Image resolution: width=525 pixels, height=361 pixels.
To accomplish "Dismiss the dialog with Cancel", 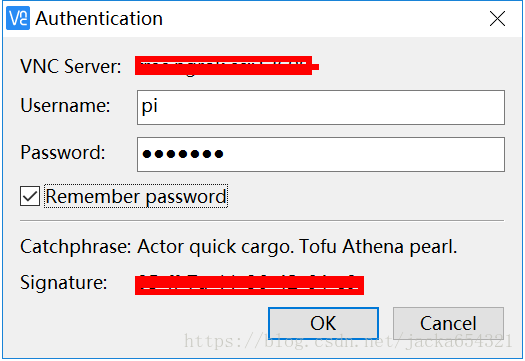I will click(x=448, y=323).
